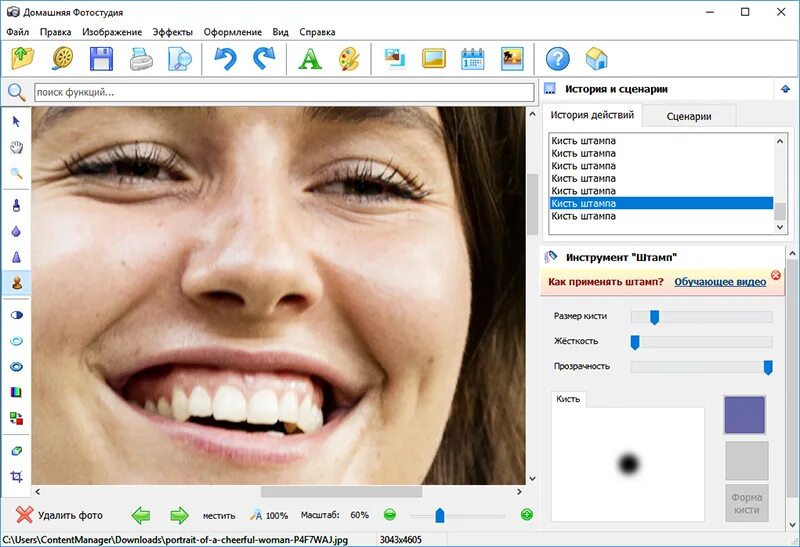
Task: Click the canvas horizontal scrollbar thumb
Action: [x=341, y=491]
